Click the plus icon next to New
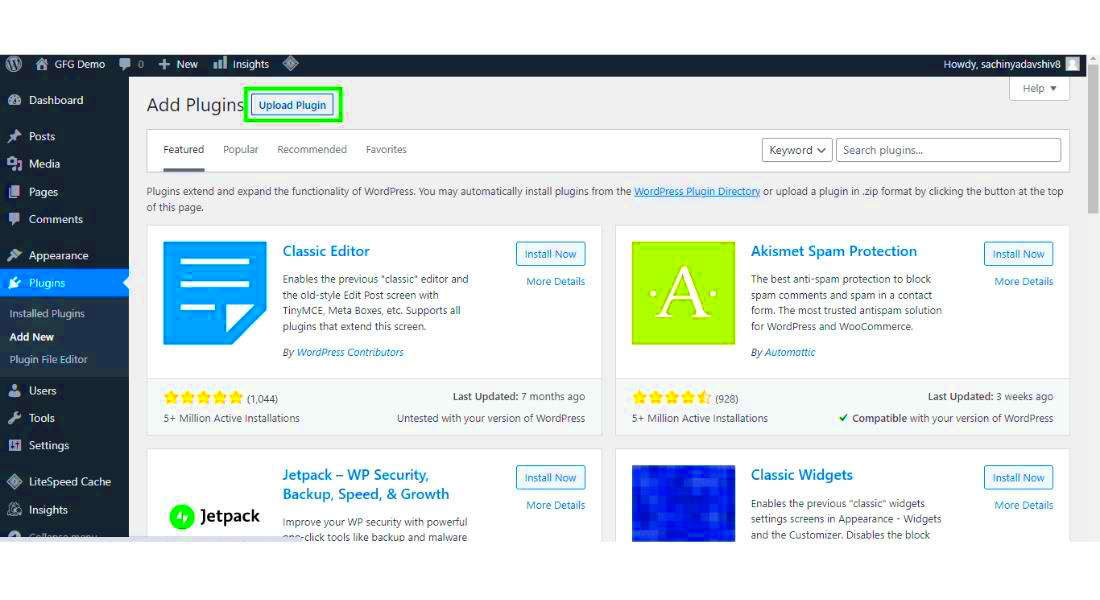This screenshot has height=600, width=1100. pos(164,64)
